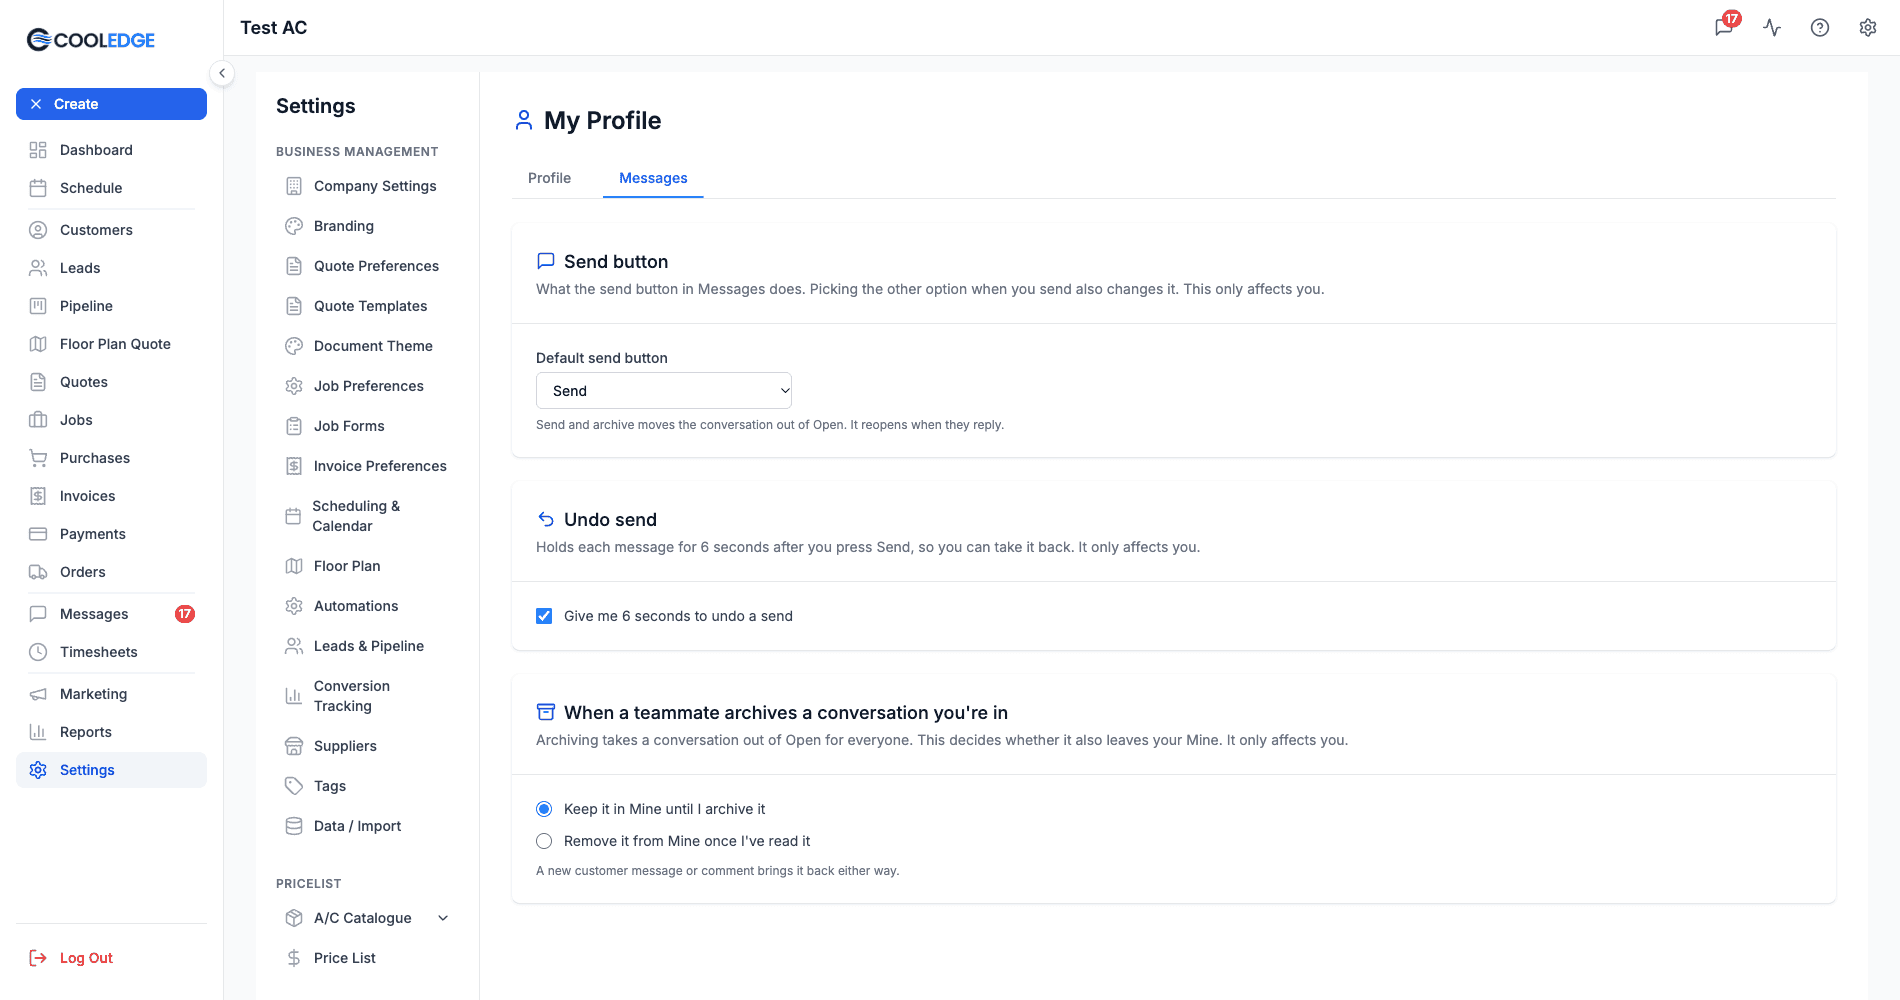1900x1000 pixels.
Task: Click the Dashboard grid icon
Action: (x=38, y=150)
